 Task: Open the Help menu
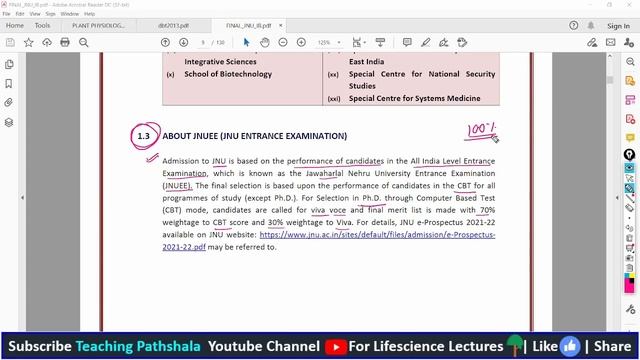89,14
